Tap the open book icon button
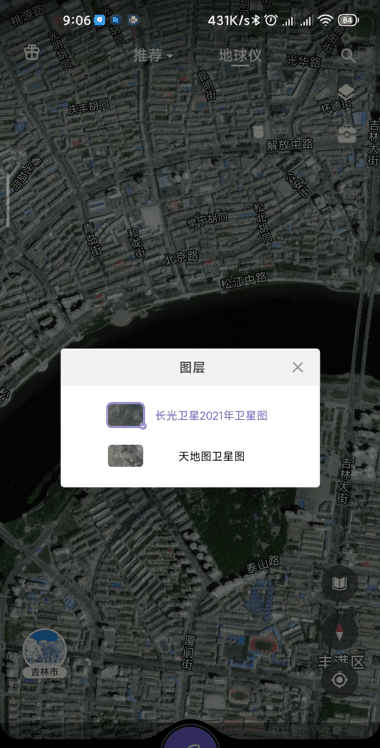380x748 pixels. coord(339,583)
